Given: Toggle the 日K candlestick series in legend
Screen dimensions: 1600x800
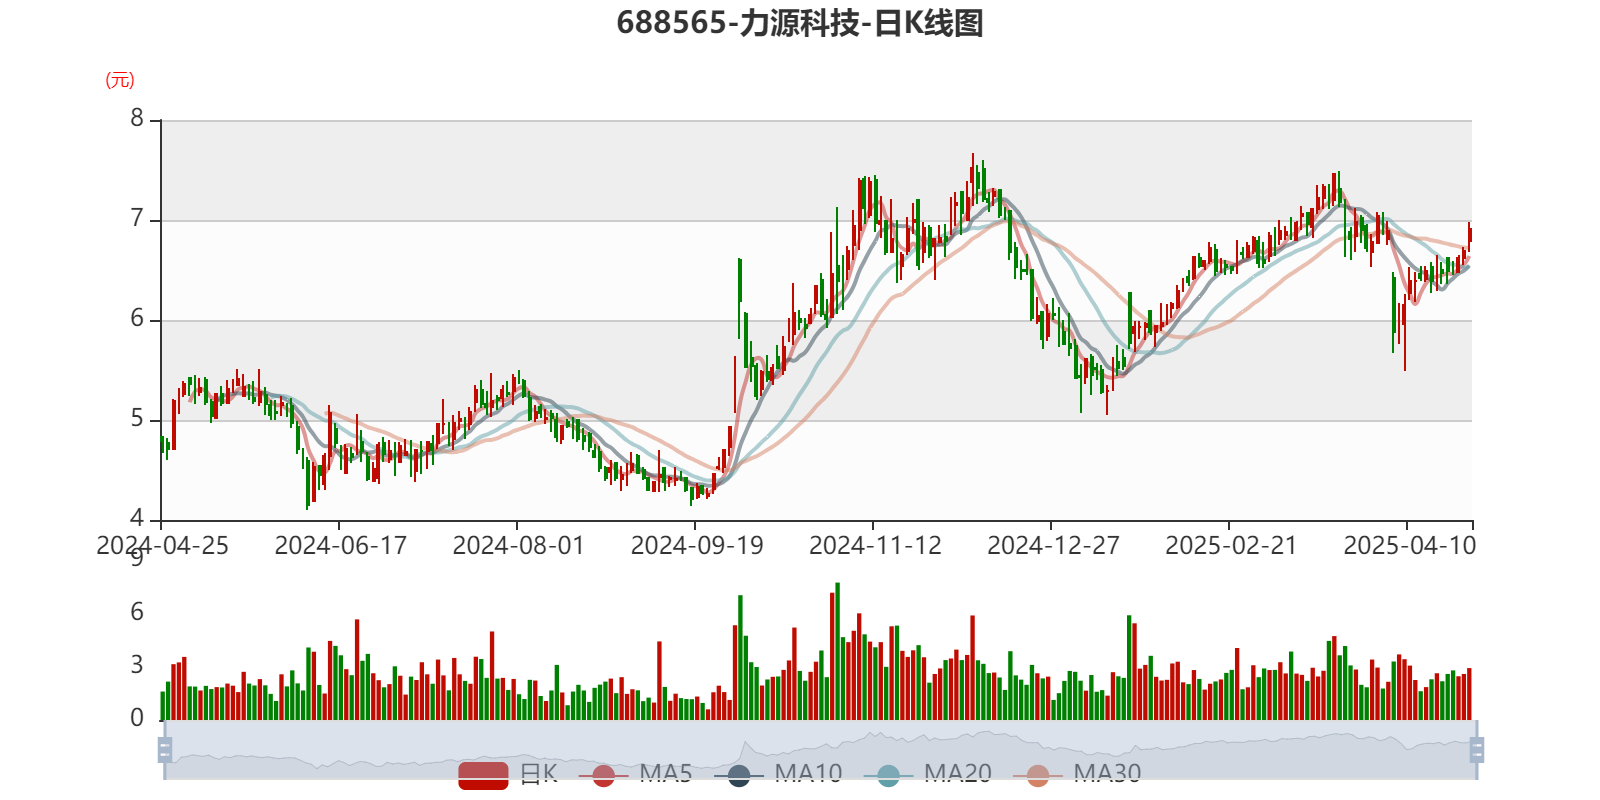Looking at the screenshot, I should (x=508, y=774).
